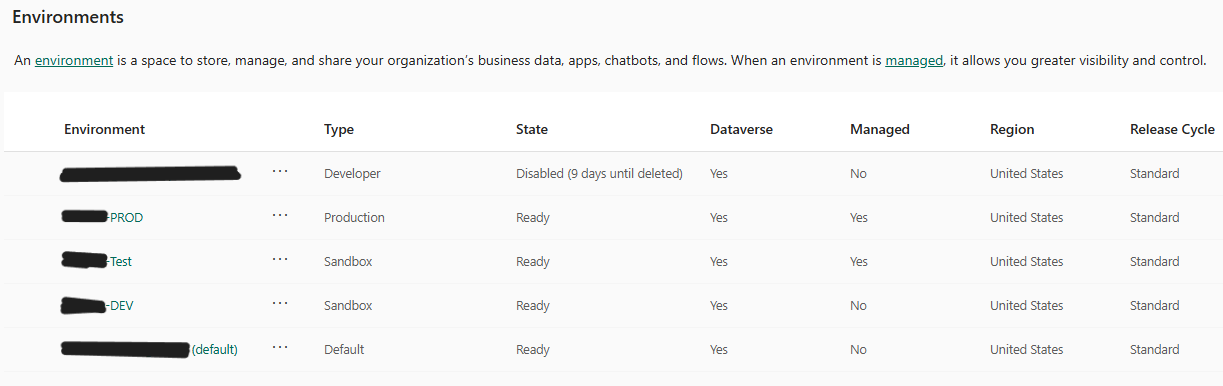This screenshot has height=386, width=1223.
Task: Open the PROD environment link
Action: pos(102,217)
